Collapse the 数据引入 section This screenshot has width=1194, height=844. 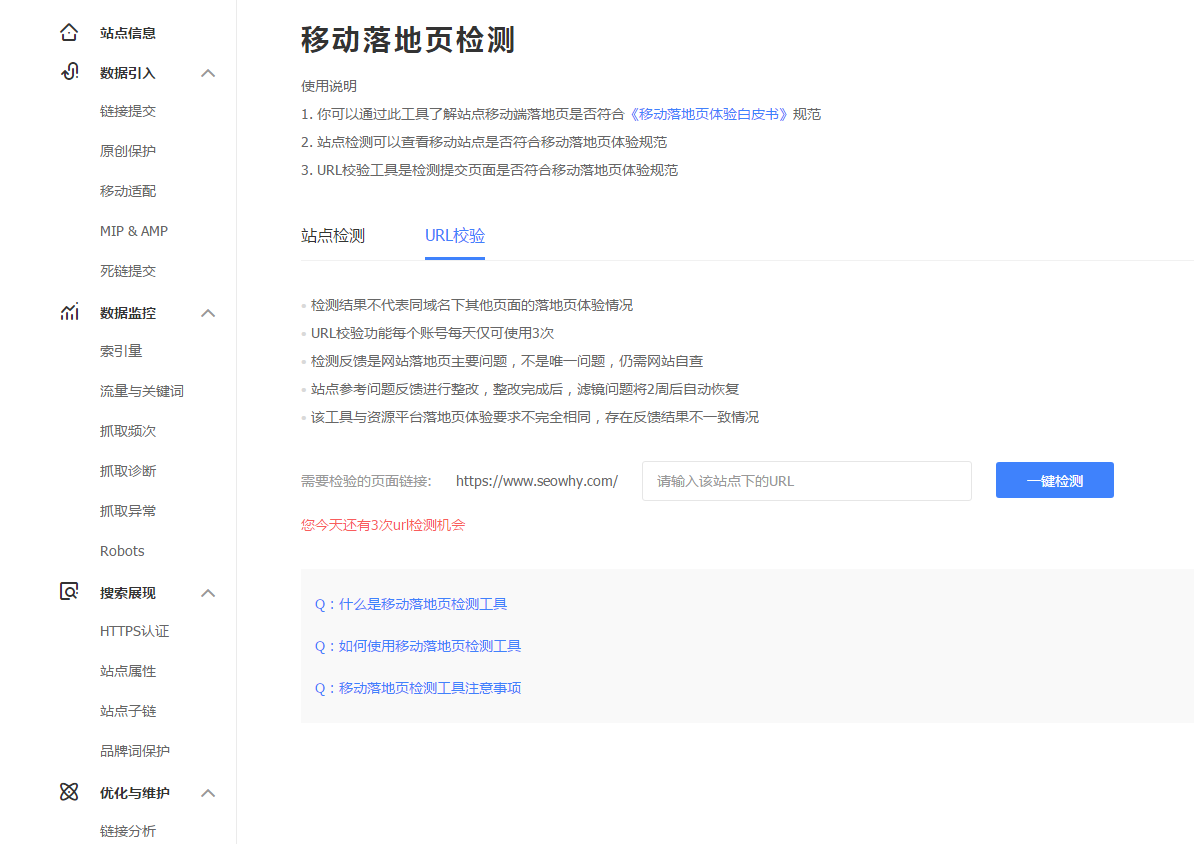pos(208,72)
